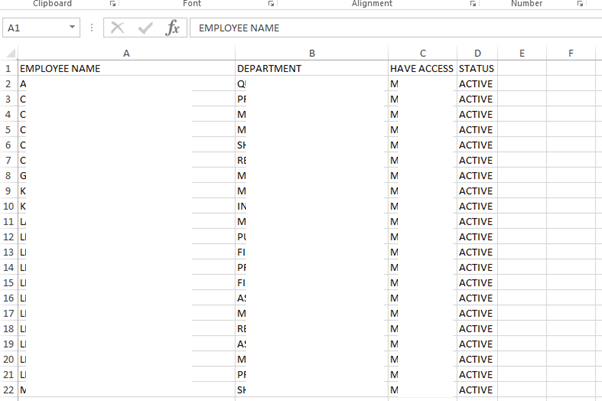Select column D header
This screenshot has height=401, width=602.
(477, 52)
